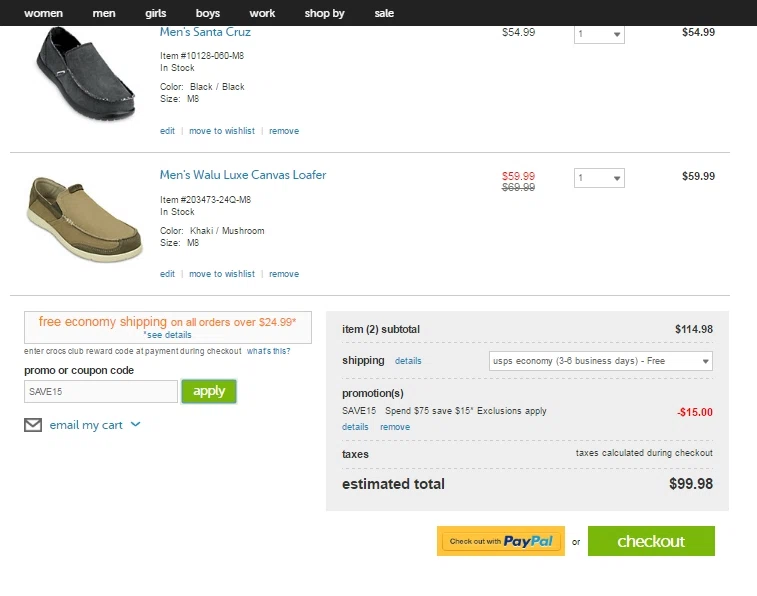Open usps economy shipping method dropdown
Screen dimensions: 757x596
[x=601, y=361]
